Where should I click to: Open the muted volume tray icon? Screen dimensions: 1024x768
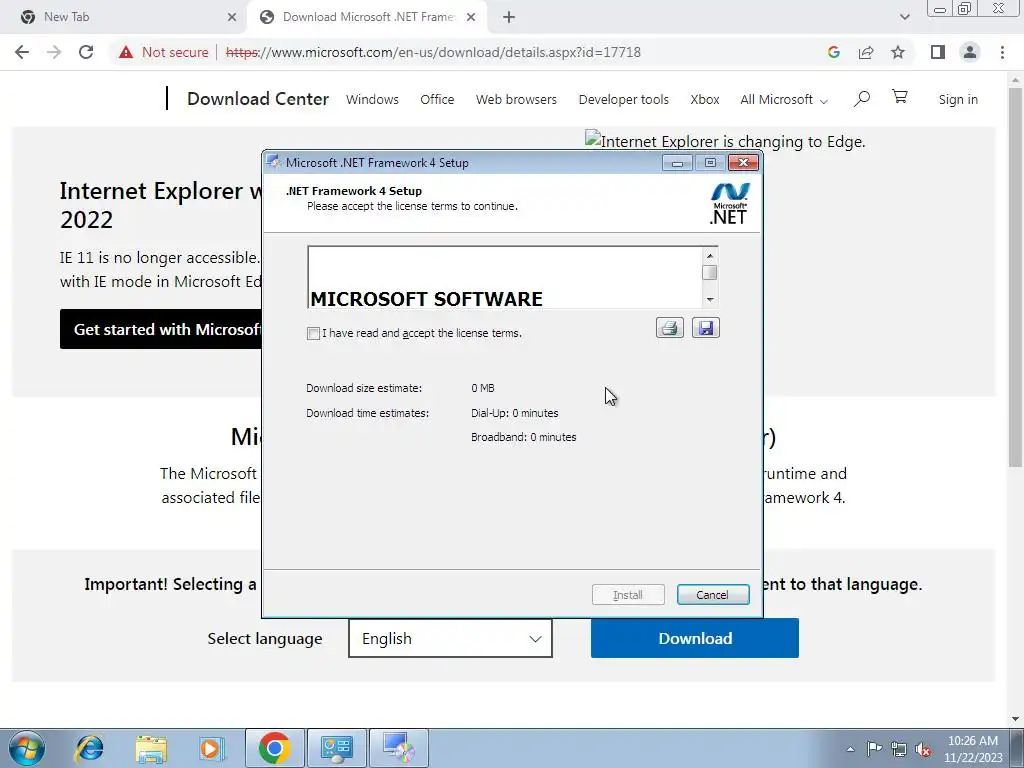[x=923, y=749]
